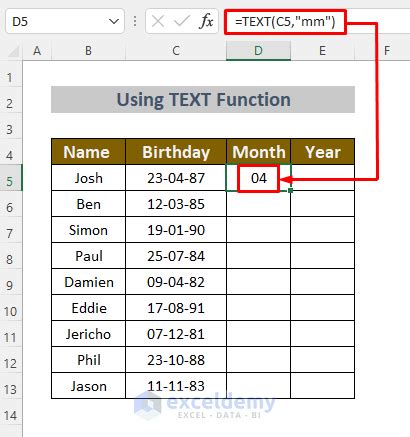This screenshot has width=410, height=437.
Task: Select the birthday cell 07-12-81
Action: tap(176, 334)
